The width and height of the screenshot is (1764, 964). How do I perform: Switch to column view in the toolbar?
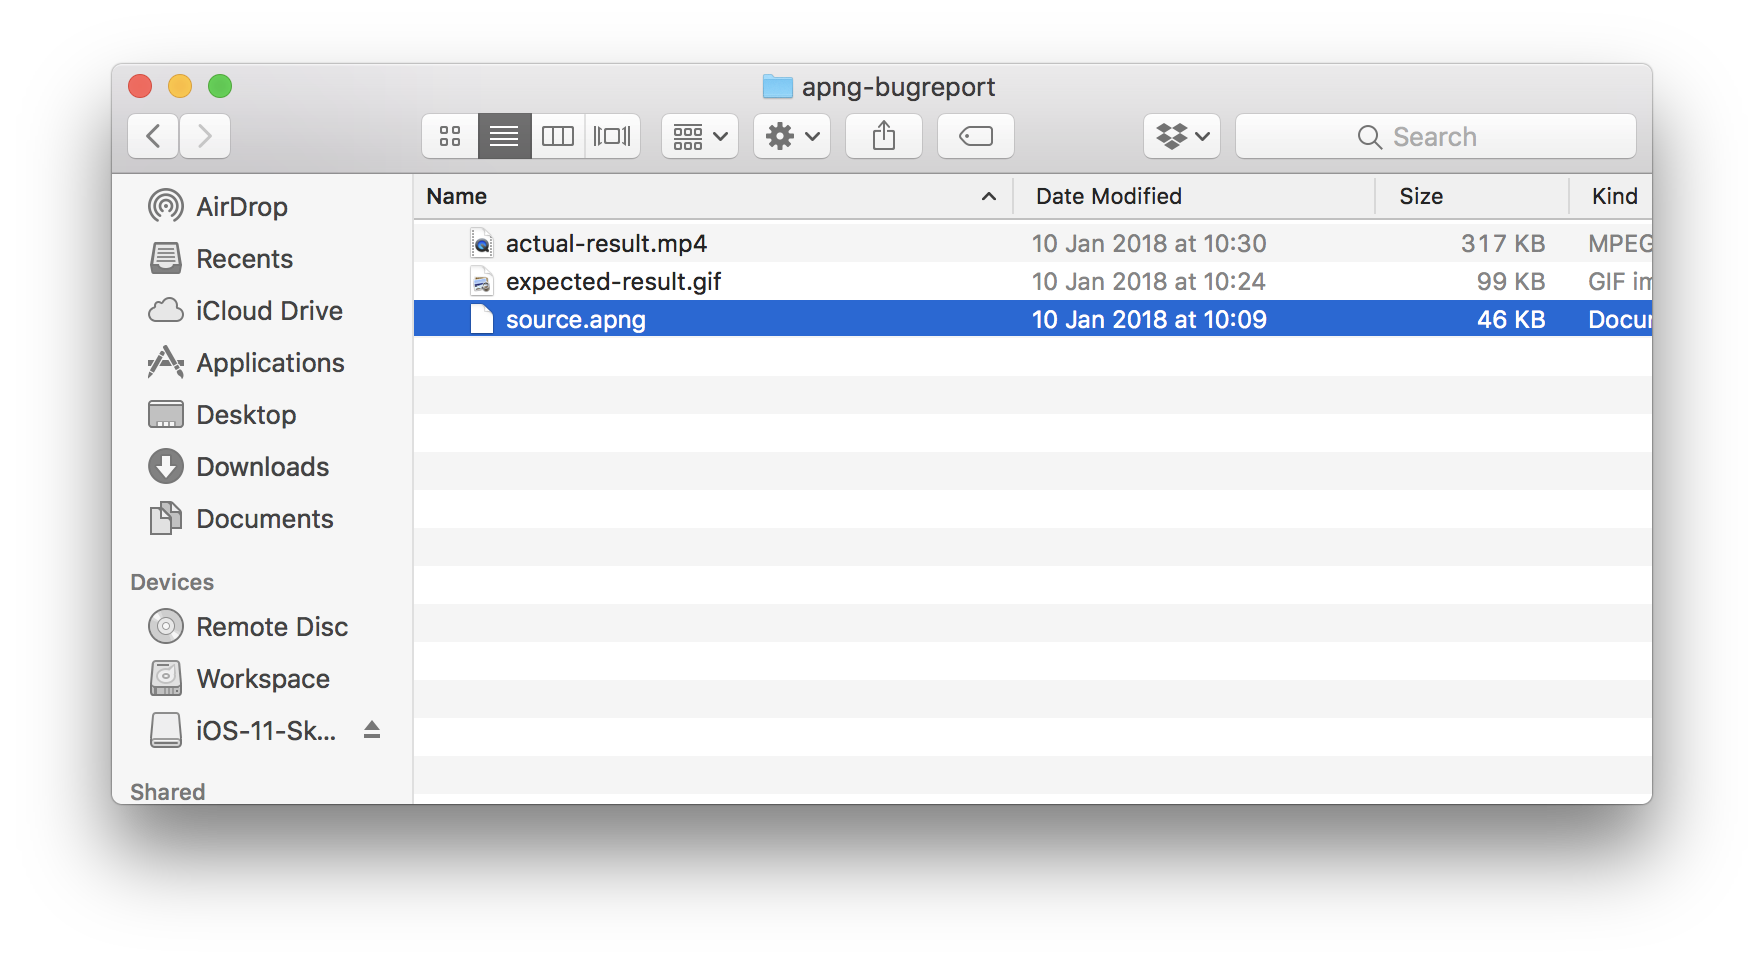click(557, 136)
